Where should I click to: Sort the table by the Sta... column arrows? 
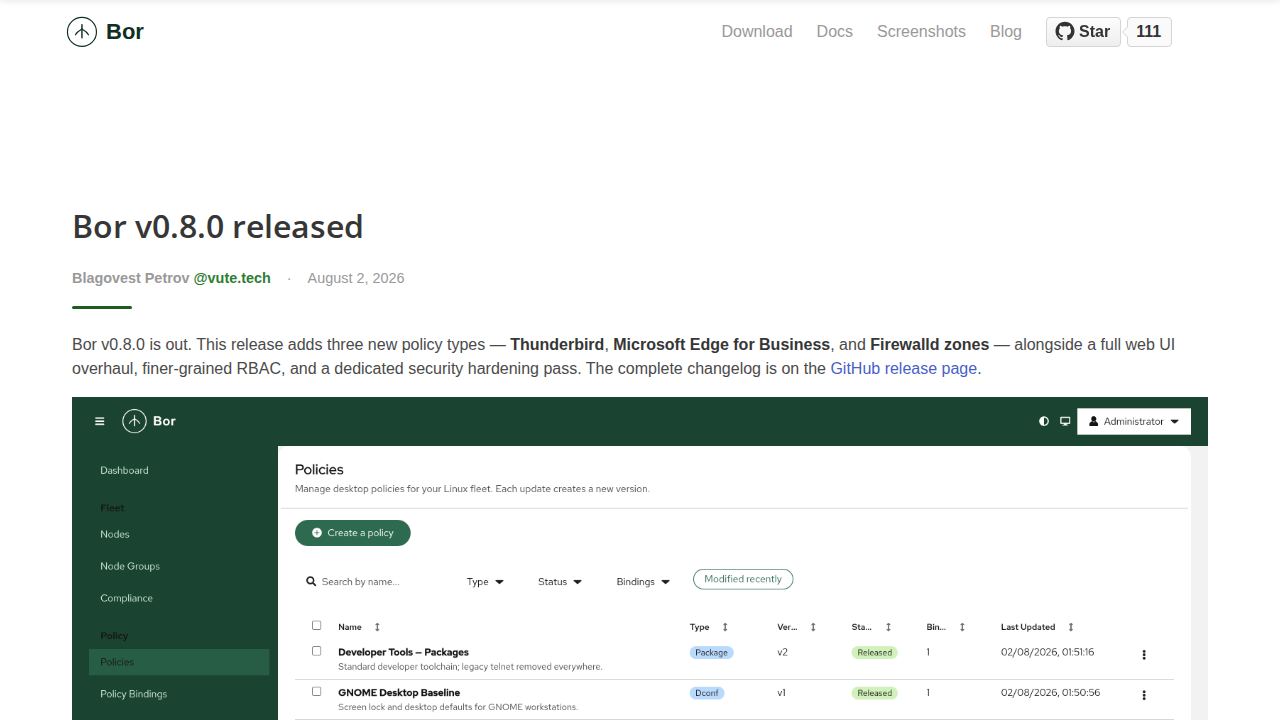click(x=888, y=627)
